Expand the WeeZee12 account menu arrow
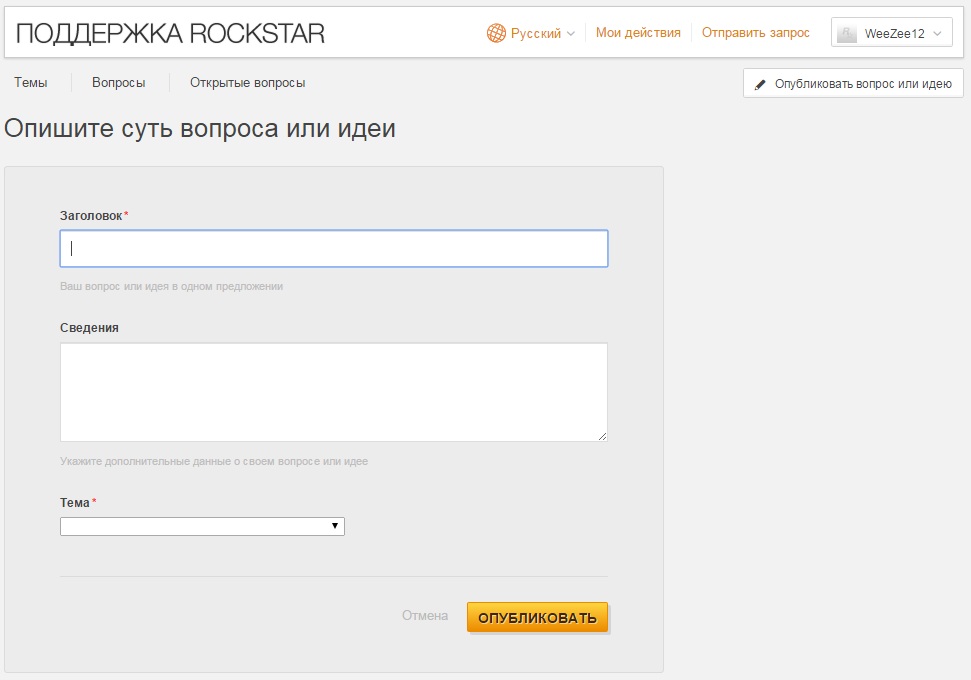Screen dimensions: 971x680 pos(938,34)
